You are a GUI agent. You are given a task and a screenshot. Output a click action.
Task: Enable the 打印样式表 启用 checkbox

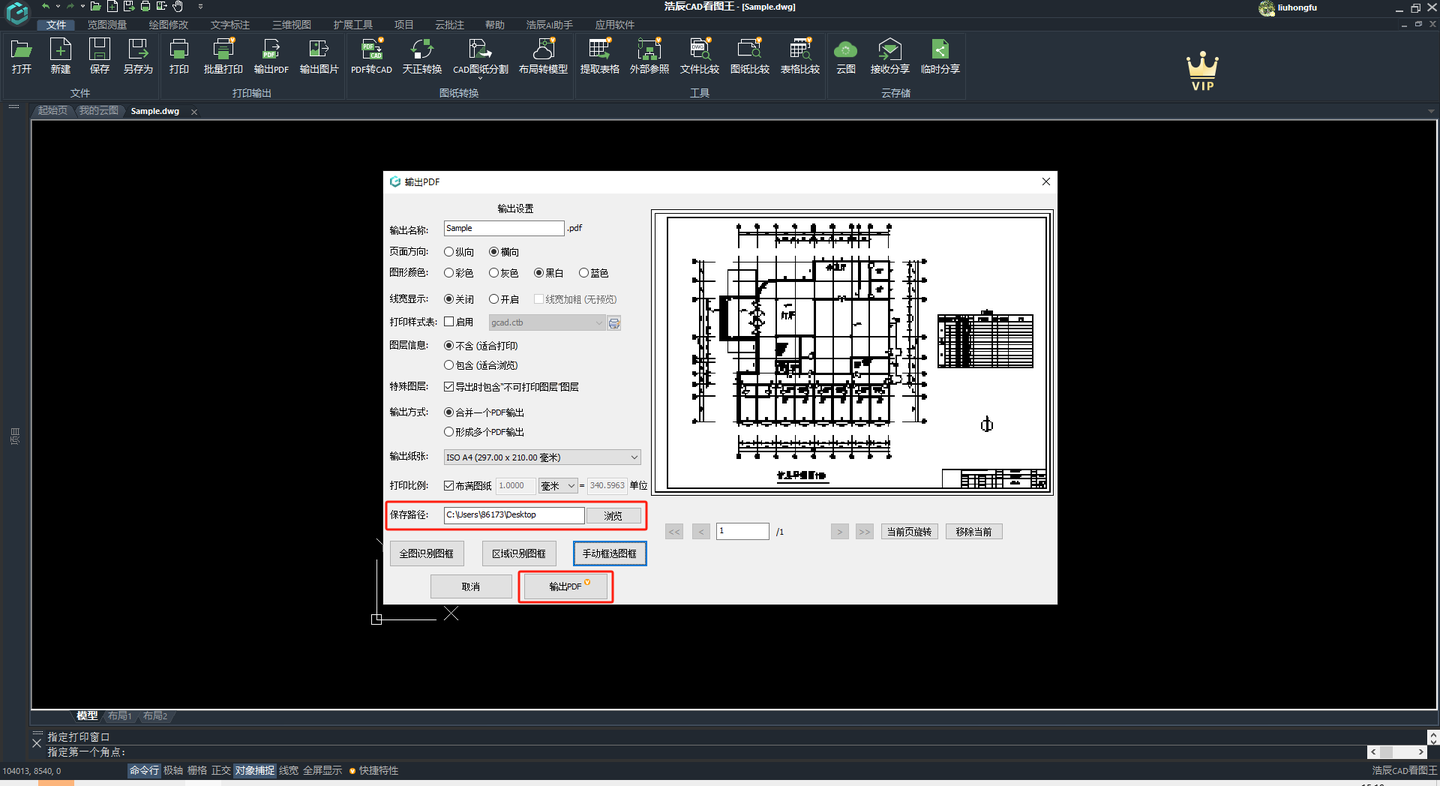[449, 322]
